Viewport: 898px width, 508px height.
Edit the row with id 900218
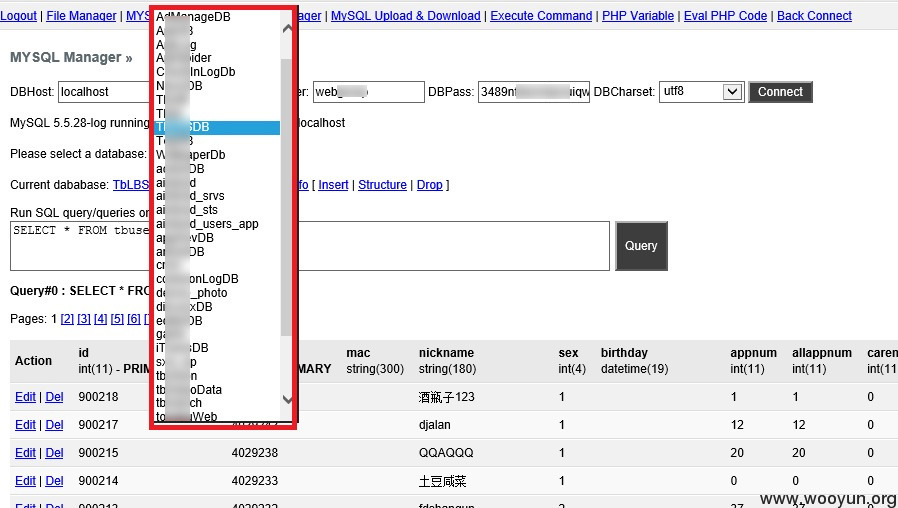click(x=25, y=397)
